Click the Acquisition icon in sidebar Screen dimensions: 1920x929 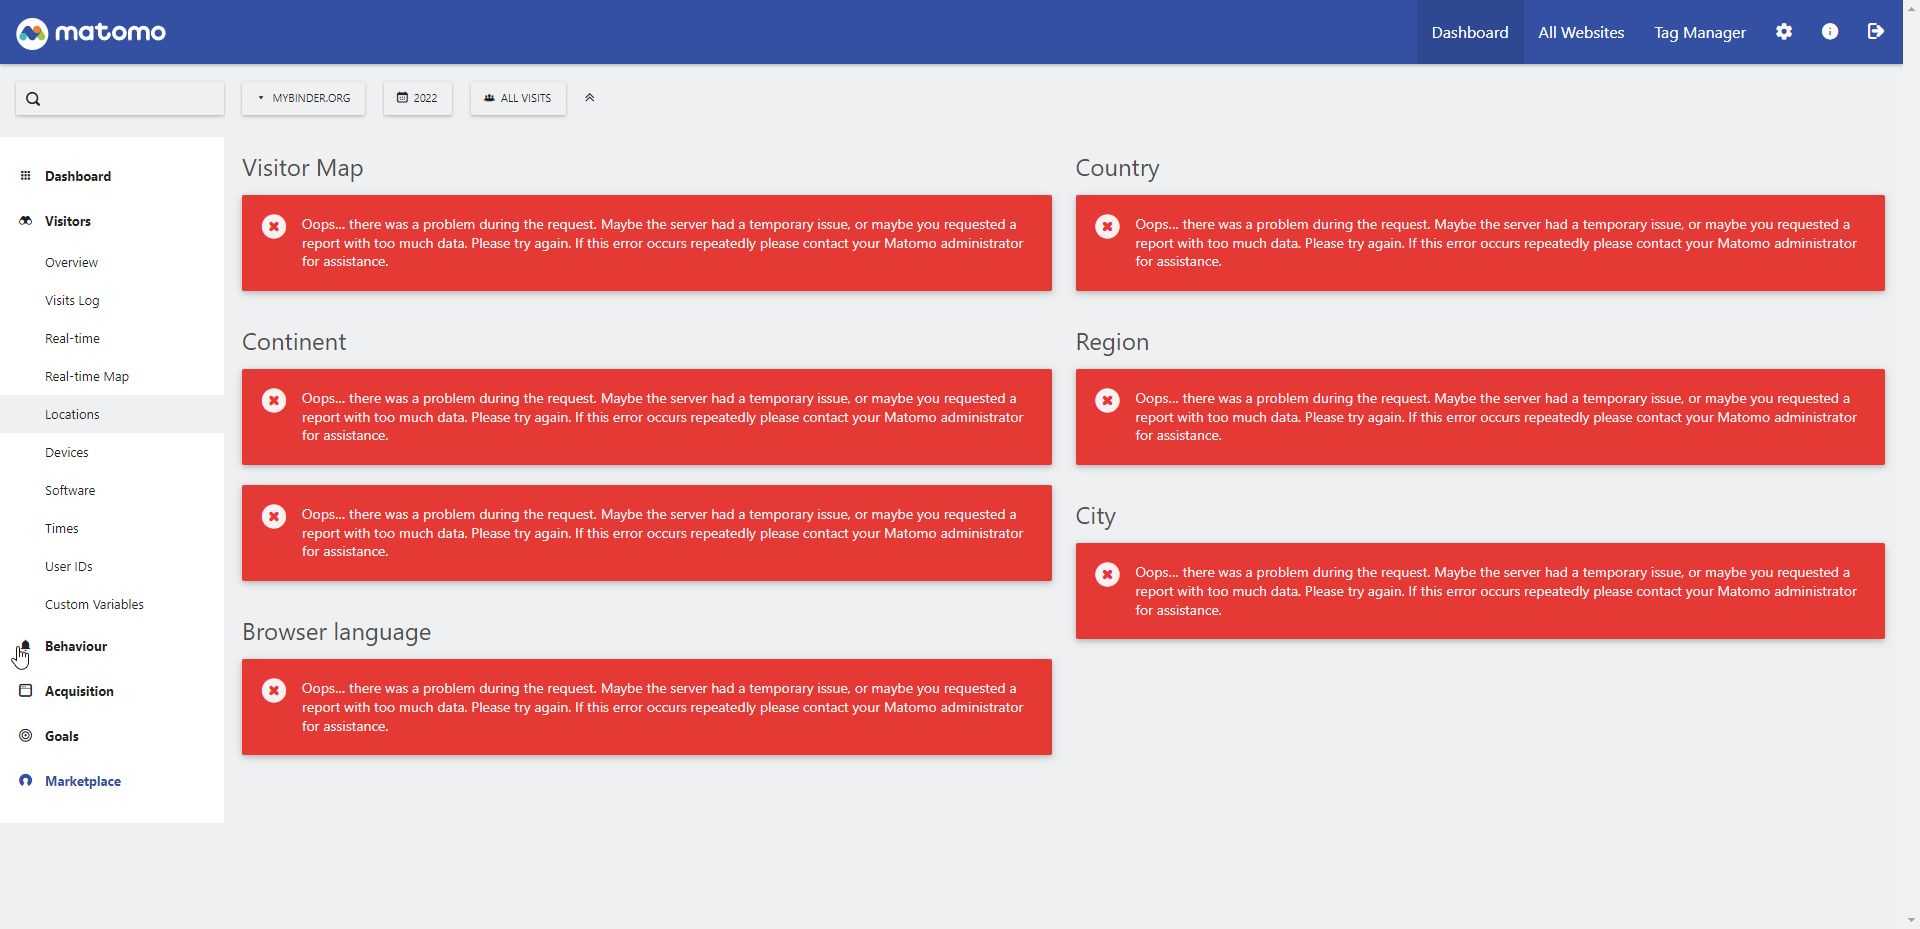[x=26, y=691]
